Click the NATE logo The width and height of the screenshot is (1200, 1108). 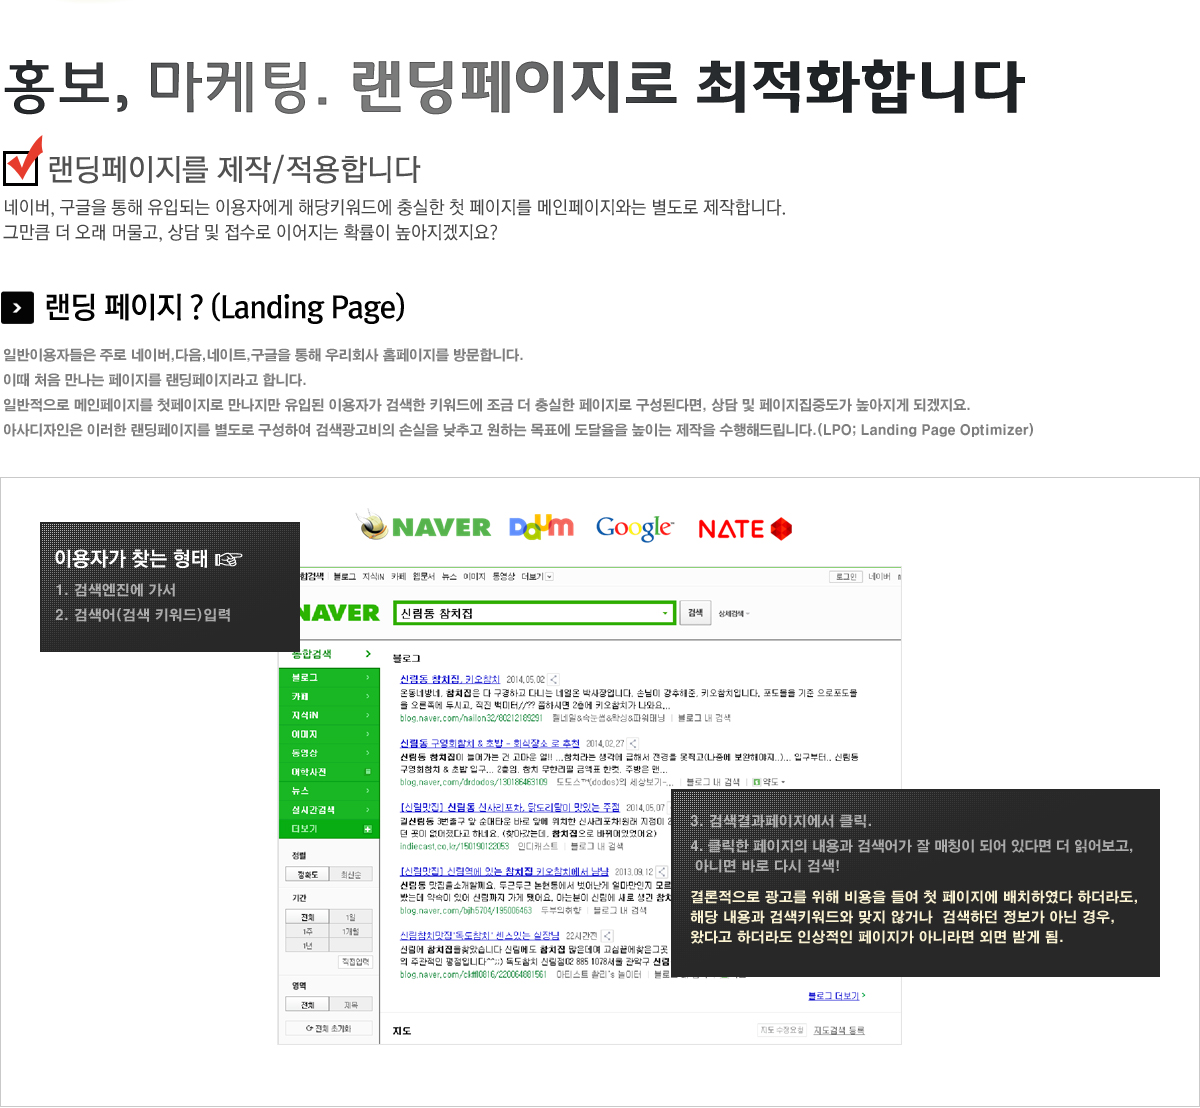pos(745,529)
